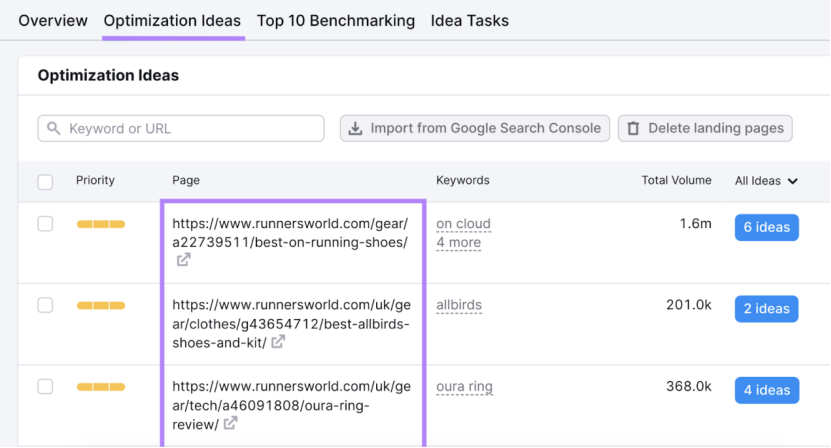This screenshot has width=831, height=448.
Task: Click the priority bar of the allbirds row
Action: [100, 305]
